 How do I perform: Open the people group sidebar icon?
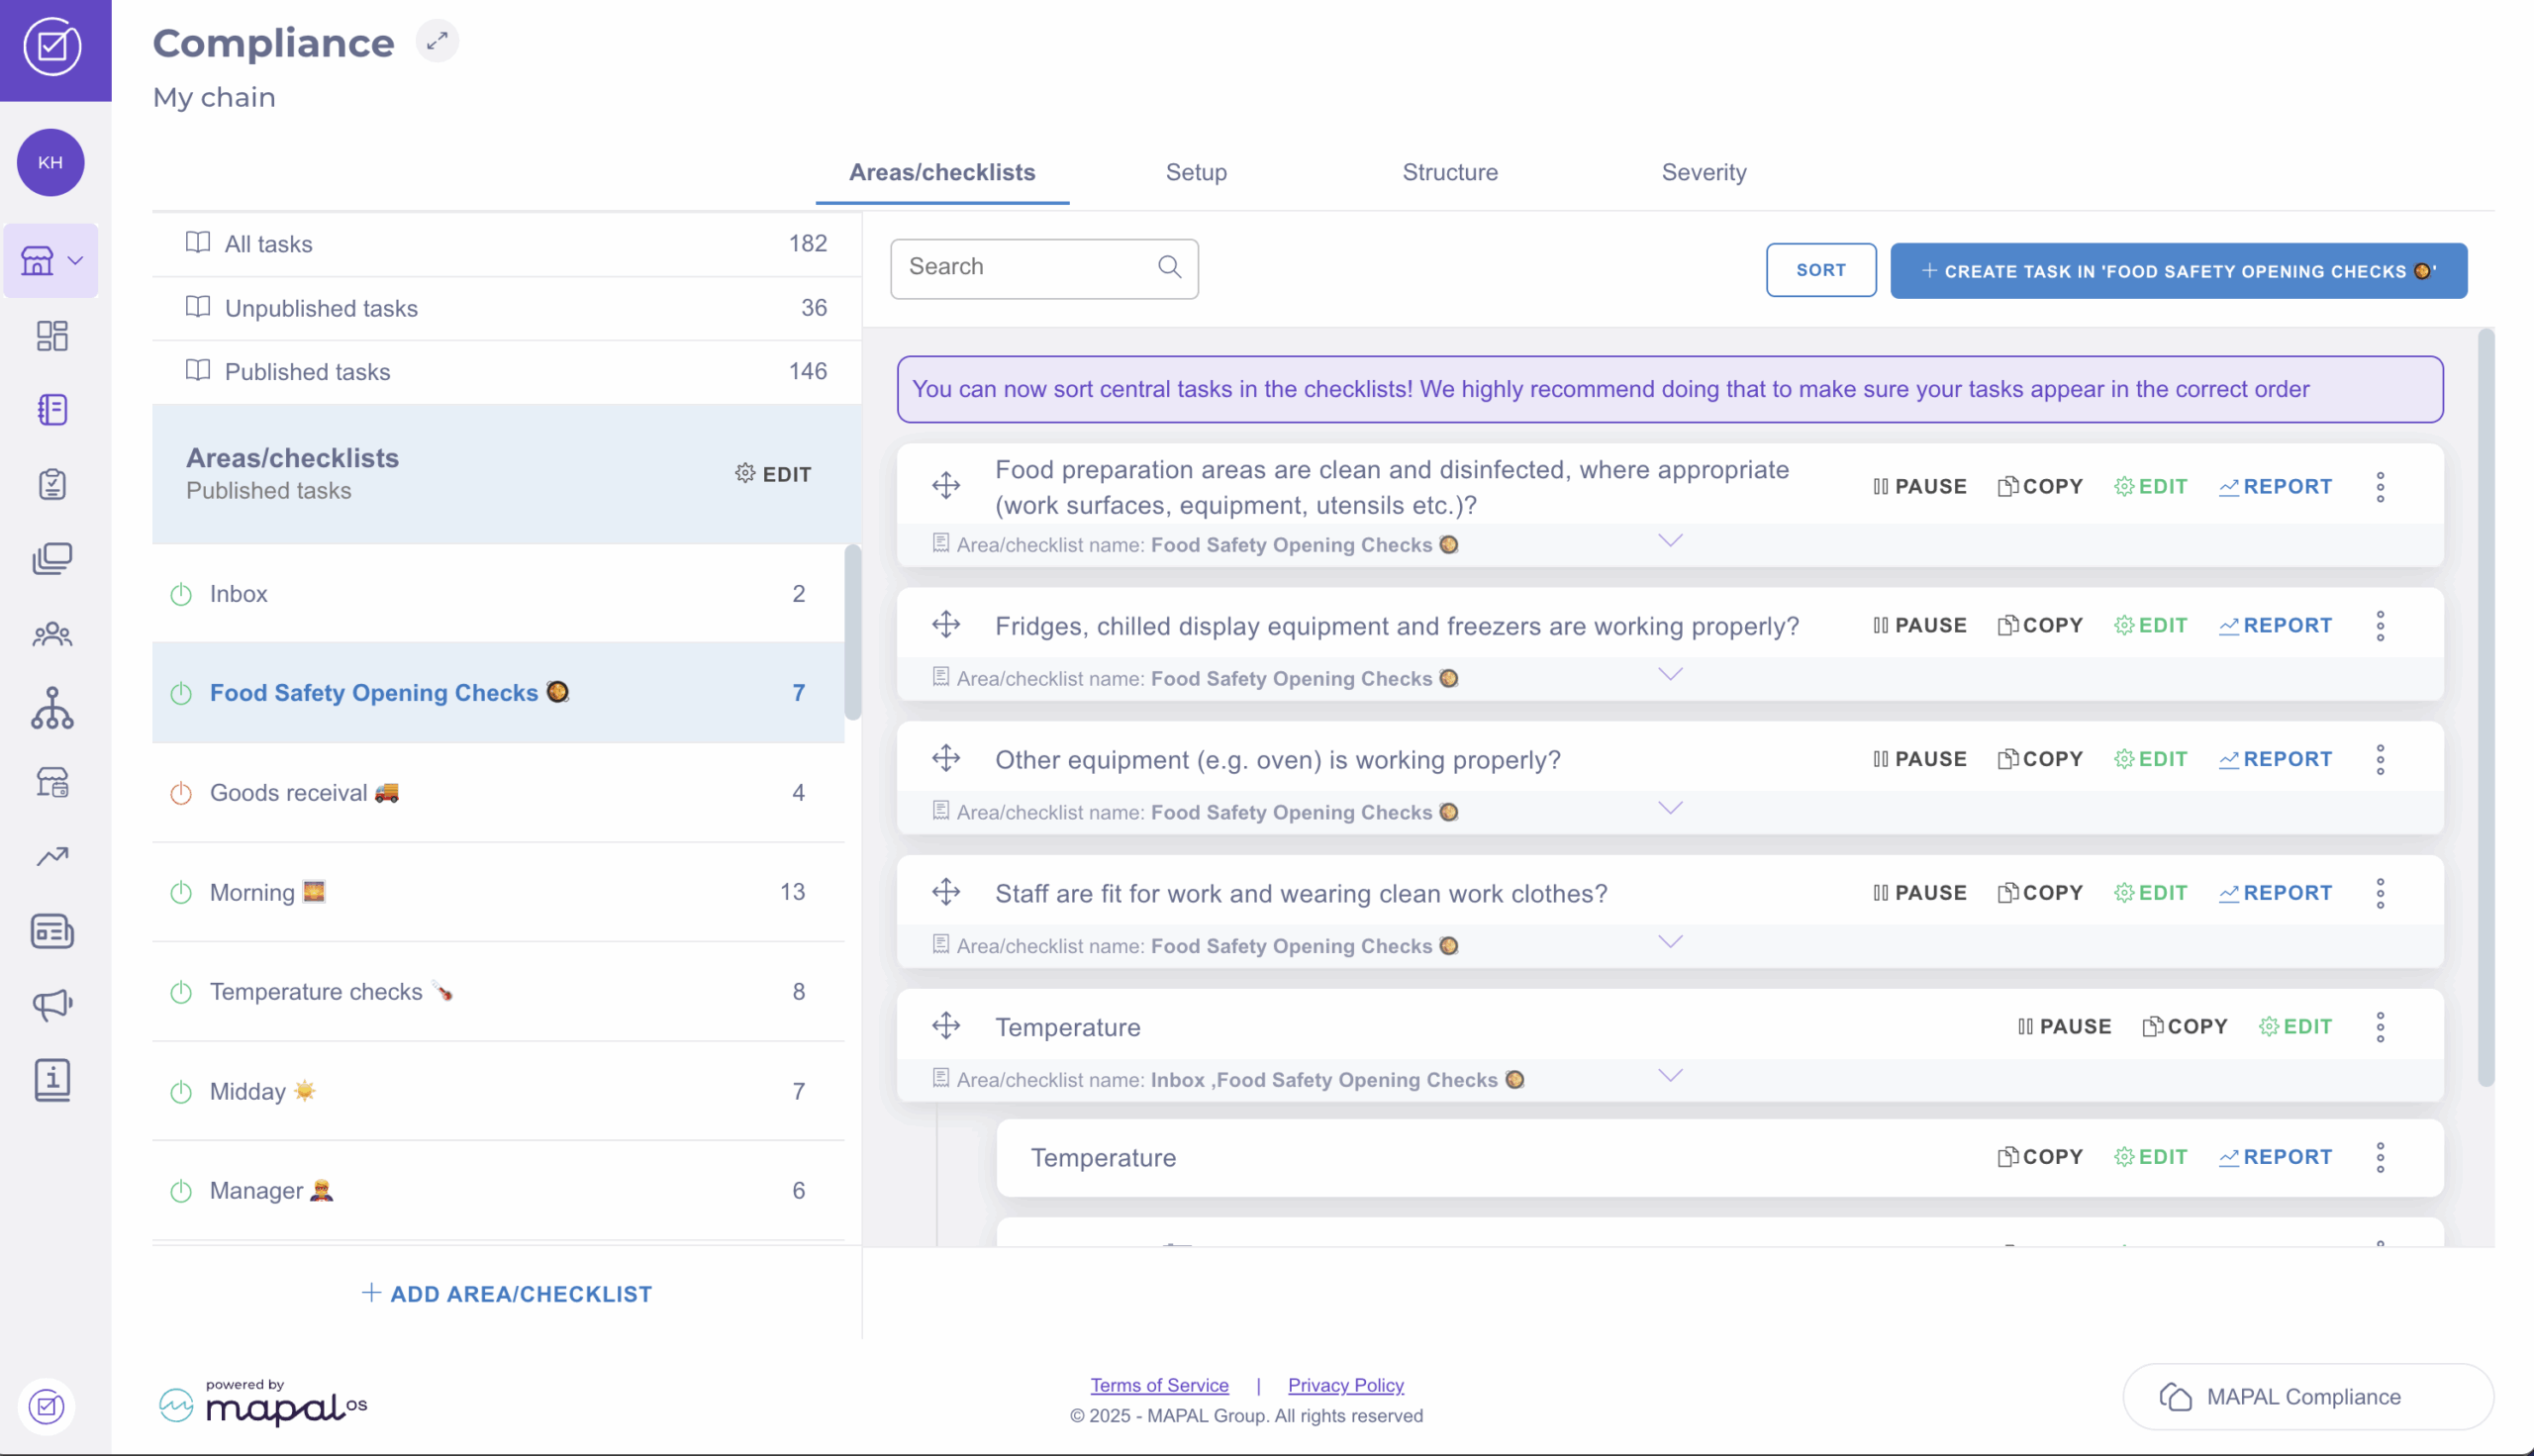tap(52, 634)
